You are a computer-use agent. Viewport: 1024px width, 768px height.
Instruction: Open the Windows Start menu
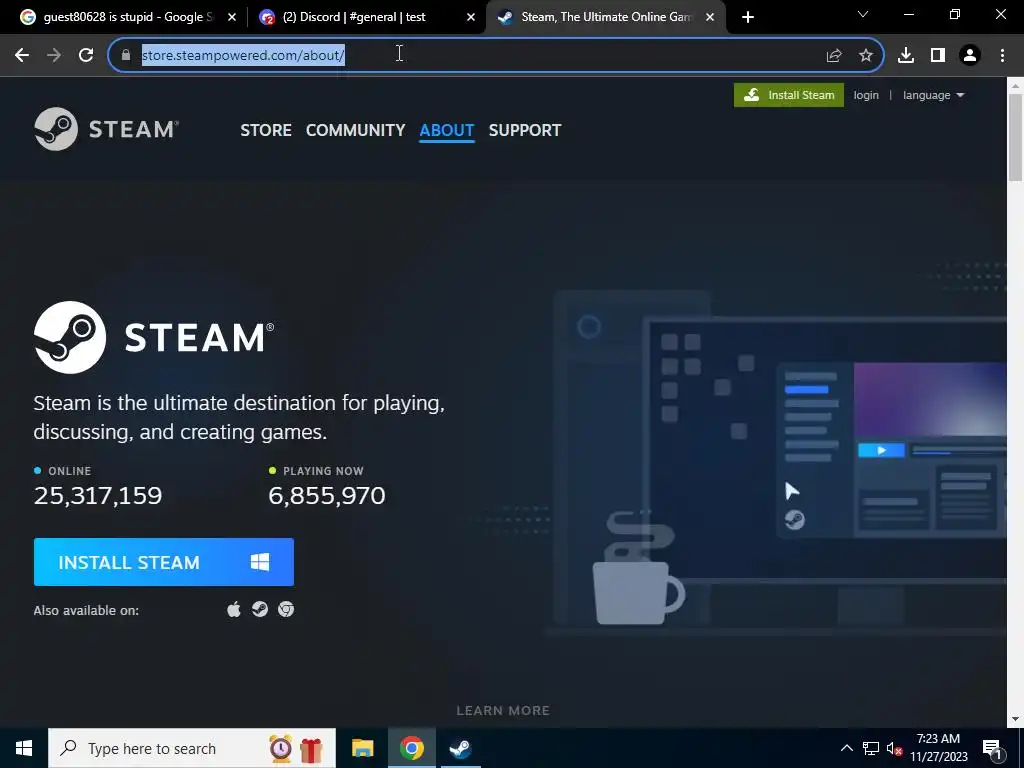pos(24,748)
